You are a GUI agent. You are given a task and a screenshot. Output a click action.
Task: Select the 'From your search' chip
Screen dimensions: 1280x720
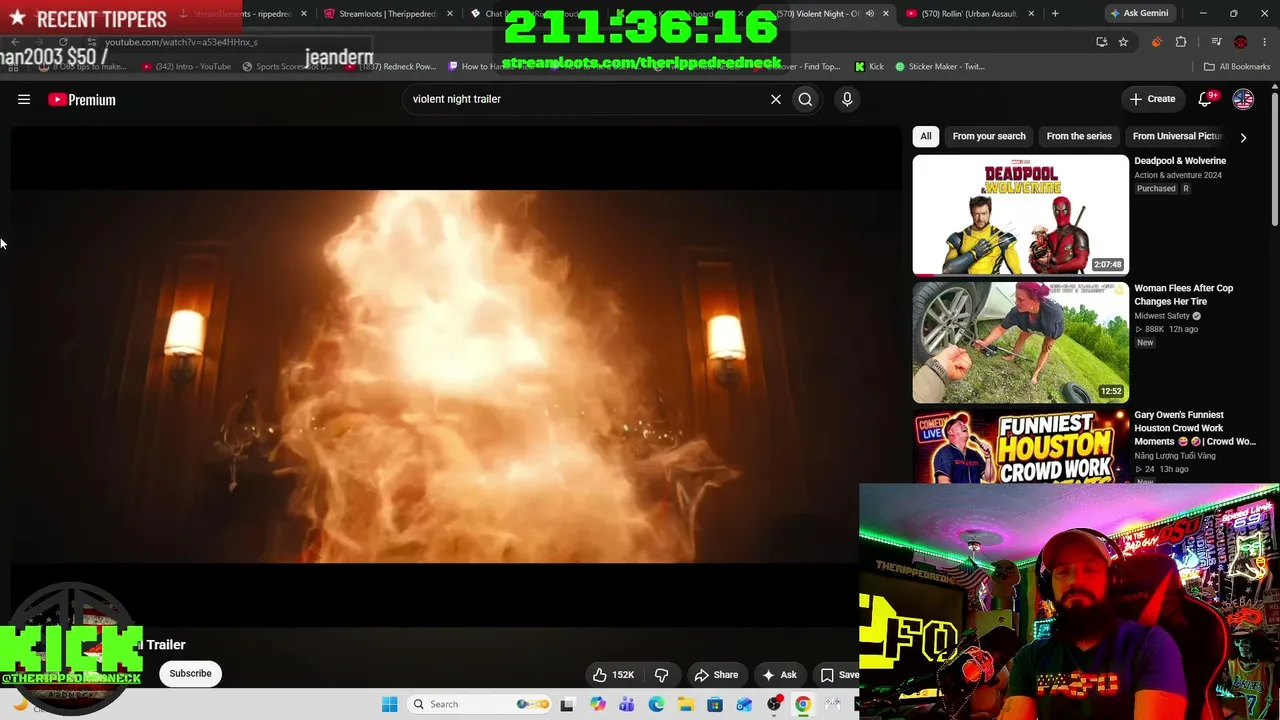tap(989, 136)
